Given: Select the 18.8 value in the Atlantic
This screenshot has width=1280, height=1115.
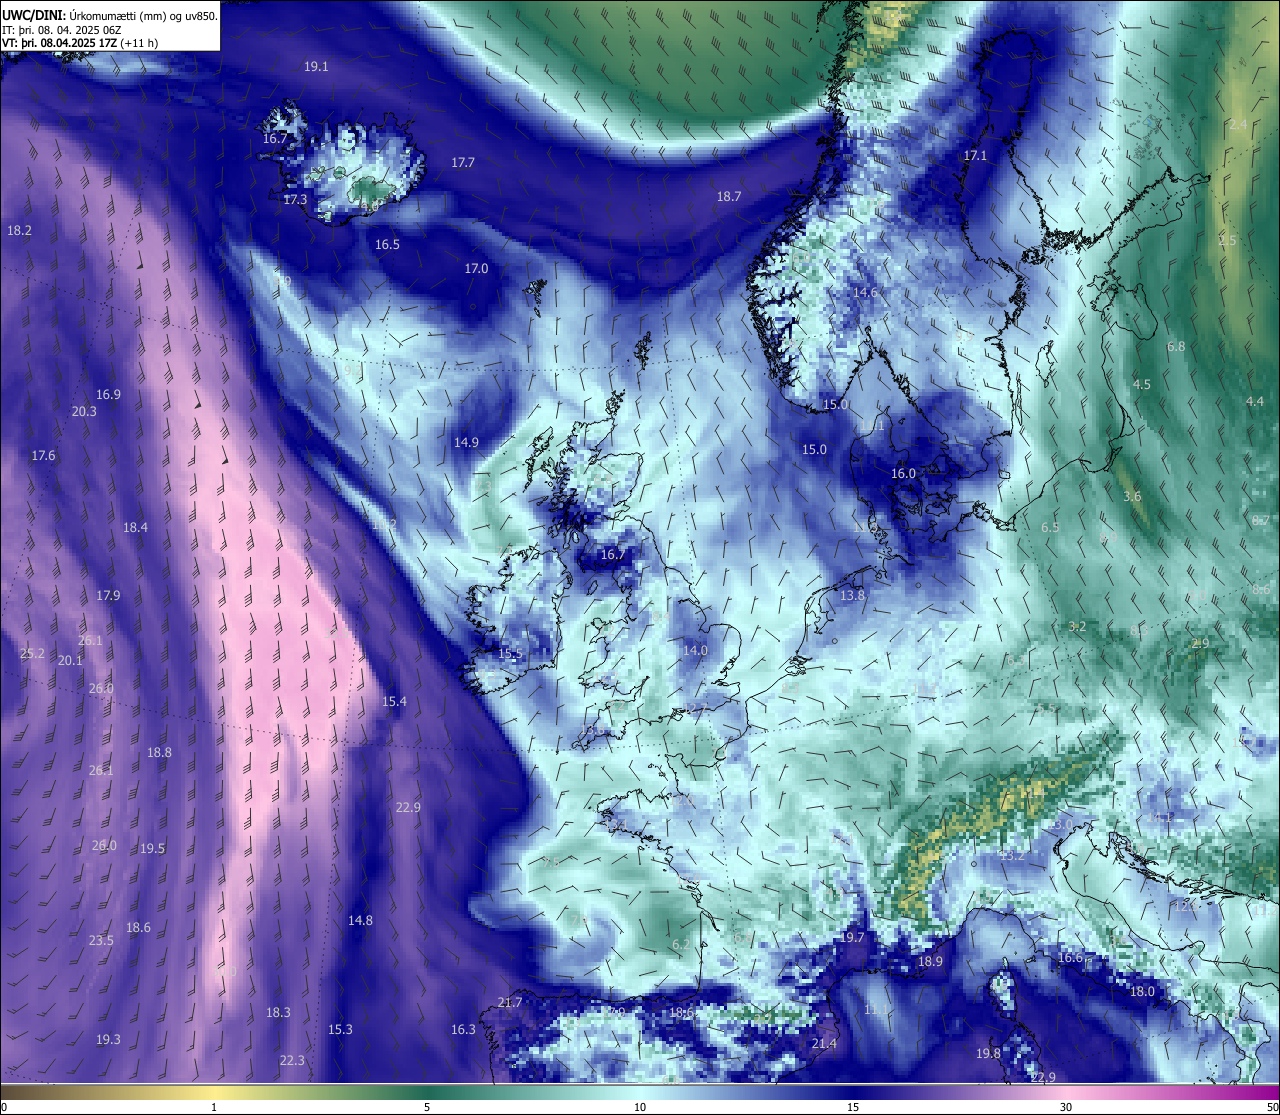Looking at the screenshot, I should (159, 753).
